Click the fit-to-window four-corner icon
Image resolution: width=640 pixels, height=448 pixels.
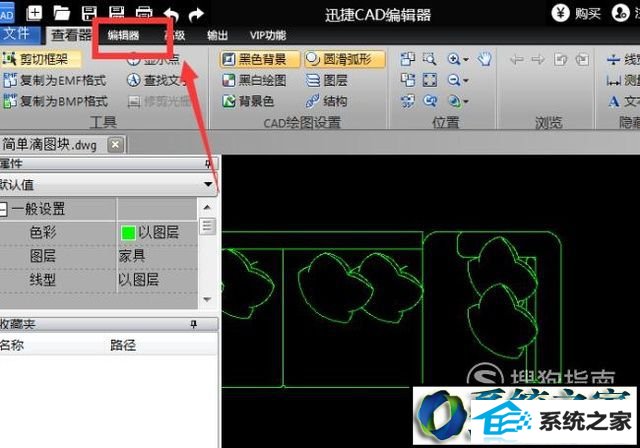click(429, 80)
